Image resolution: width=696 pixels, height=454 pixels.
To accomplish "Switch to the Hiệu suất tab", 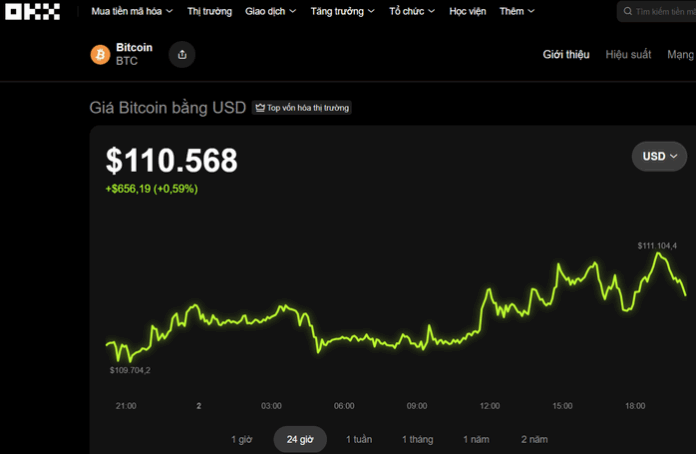I will (628, 55).
